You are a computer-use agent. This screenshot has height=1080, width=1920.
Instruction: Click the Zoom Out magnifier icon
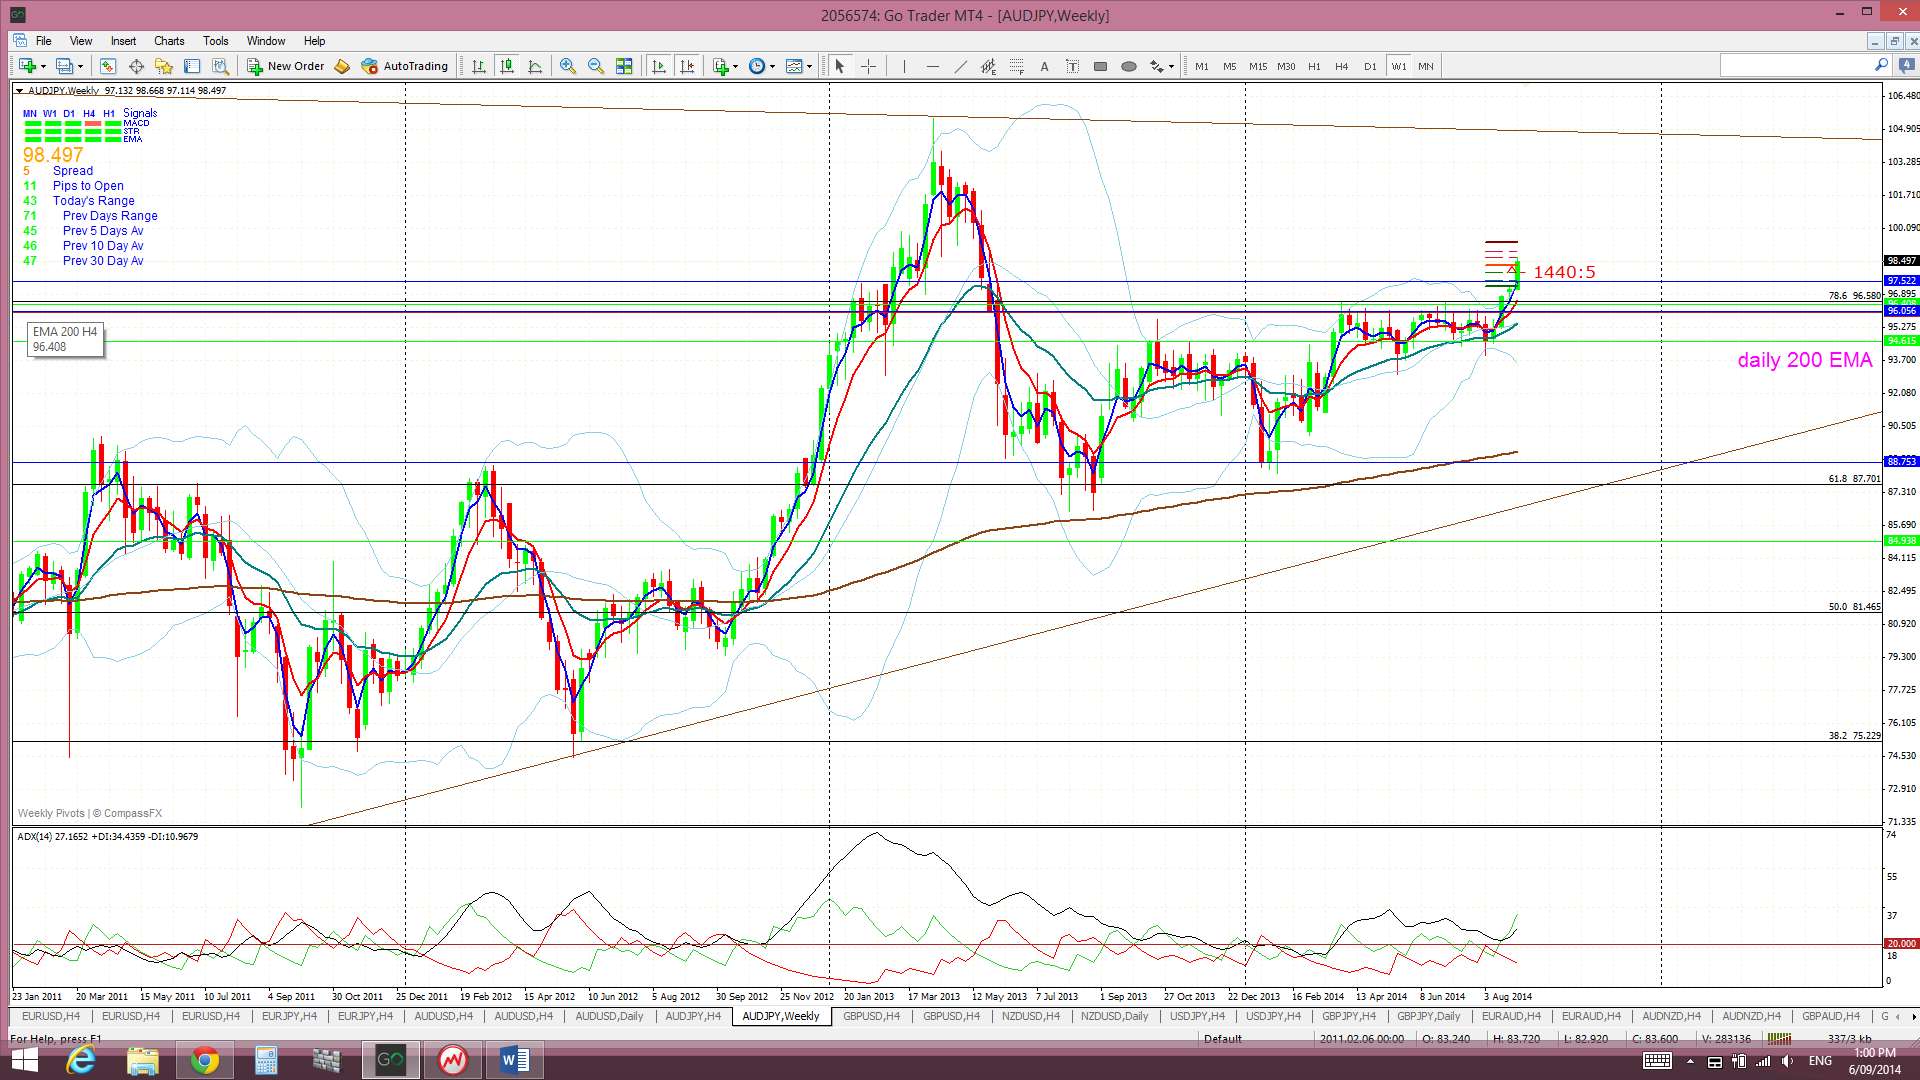pyautogui.click(x=596, y=66)
